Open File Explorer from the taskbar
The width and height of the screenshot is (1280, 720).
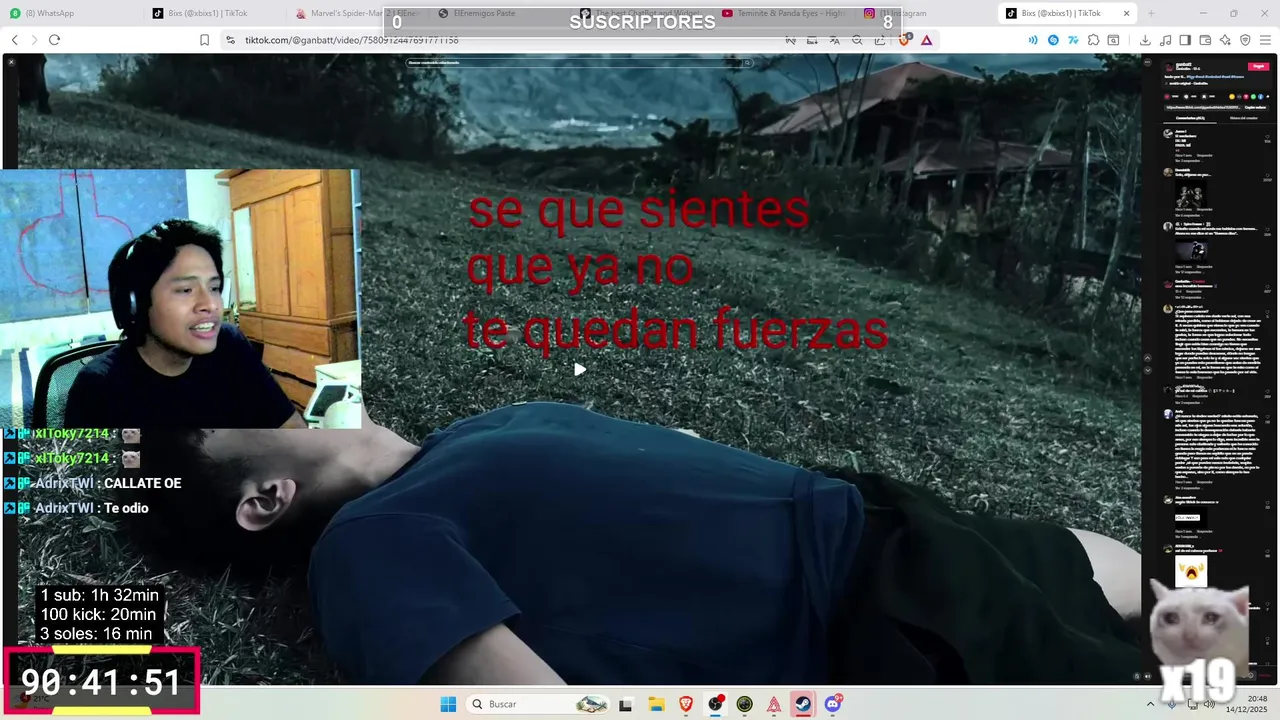(x=656, y=704)
